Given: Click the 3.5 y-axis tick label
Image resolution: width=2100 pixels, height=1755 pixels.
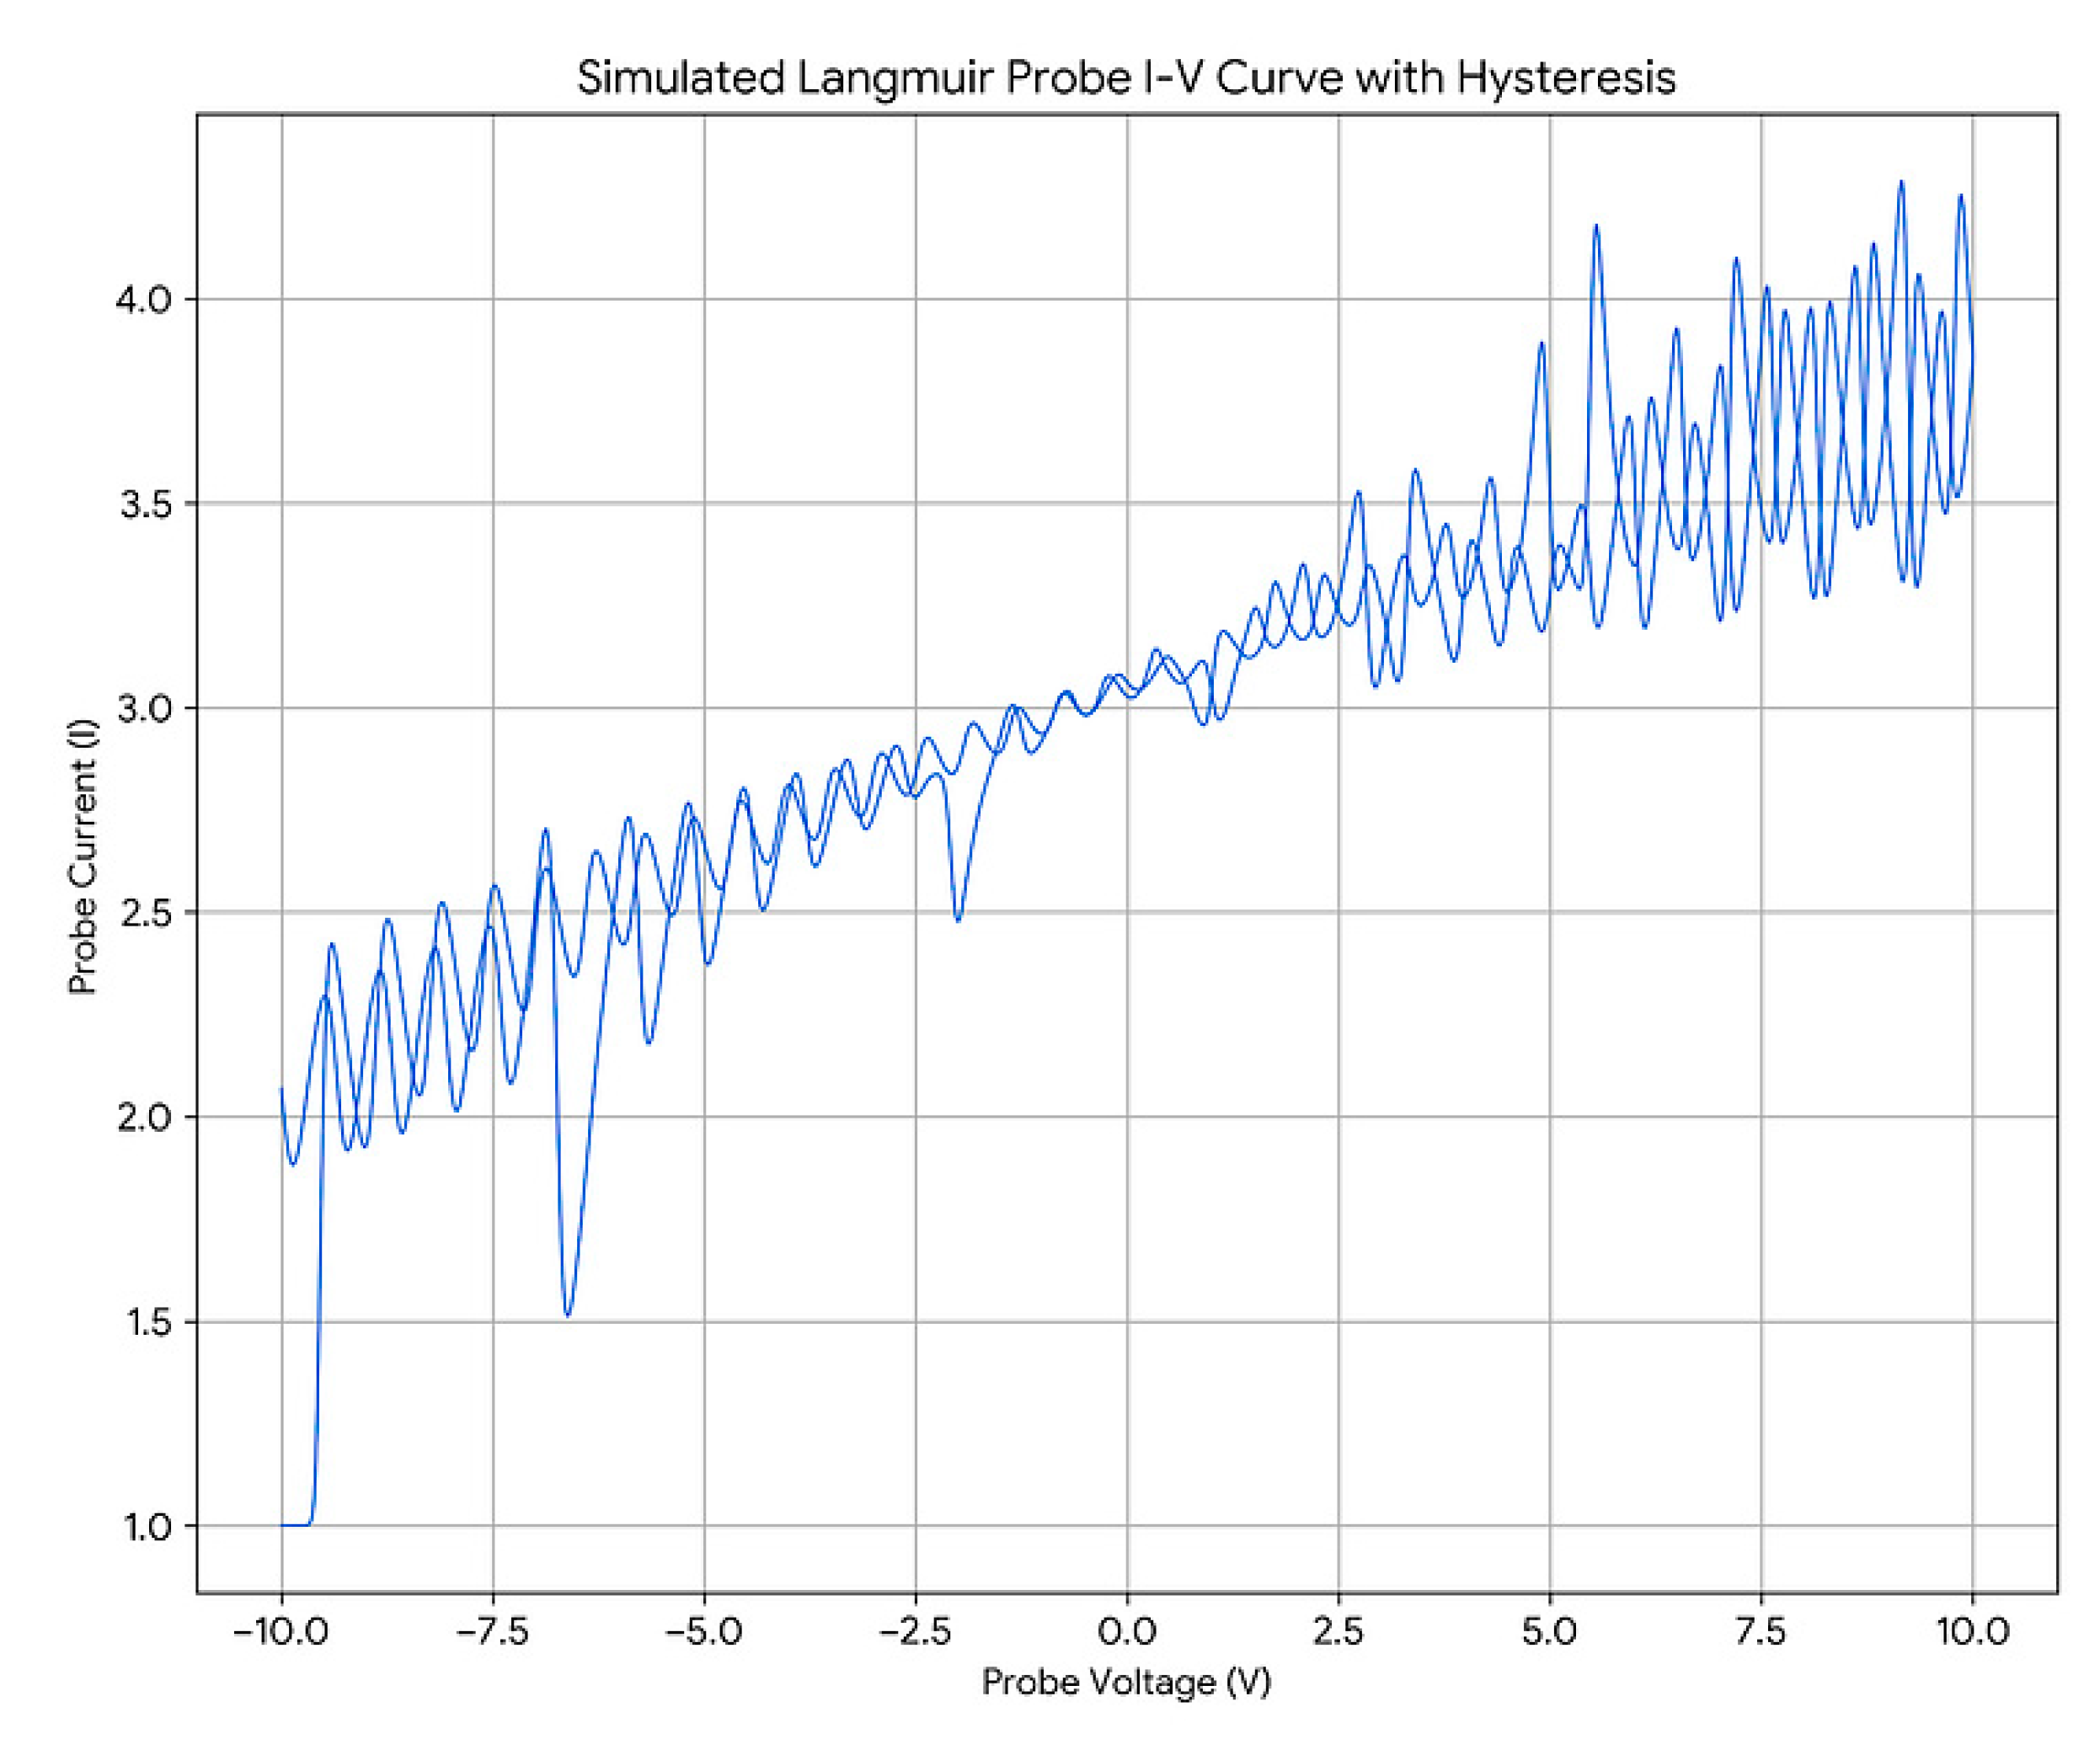Looking at the screenshot, I should (145, 504).
